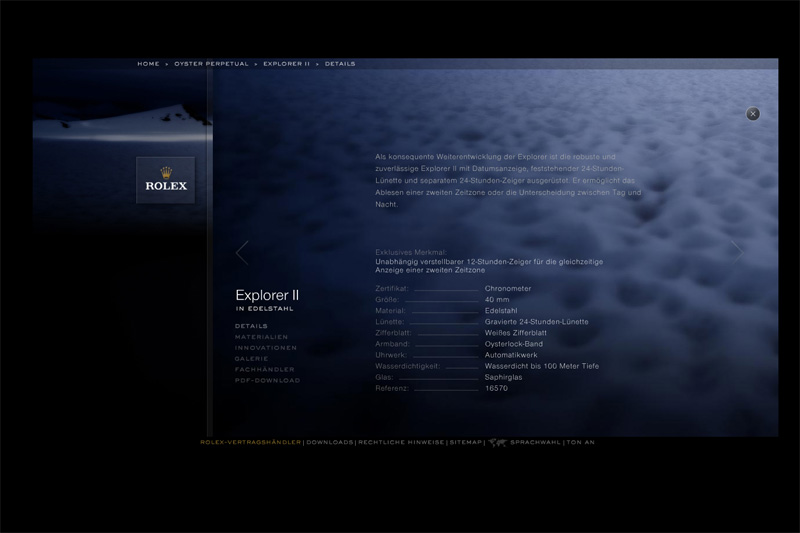The width and height of the screenshot is (800, 533).
Task: Click the 'Edelstahl' material value
Action: point(501,311)
